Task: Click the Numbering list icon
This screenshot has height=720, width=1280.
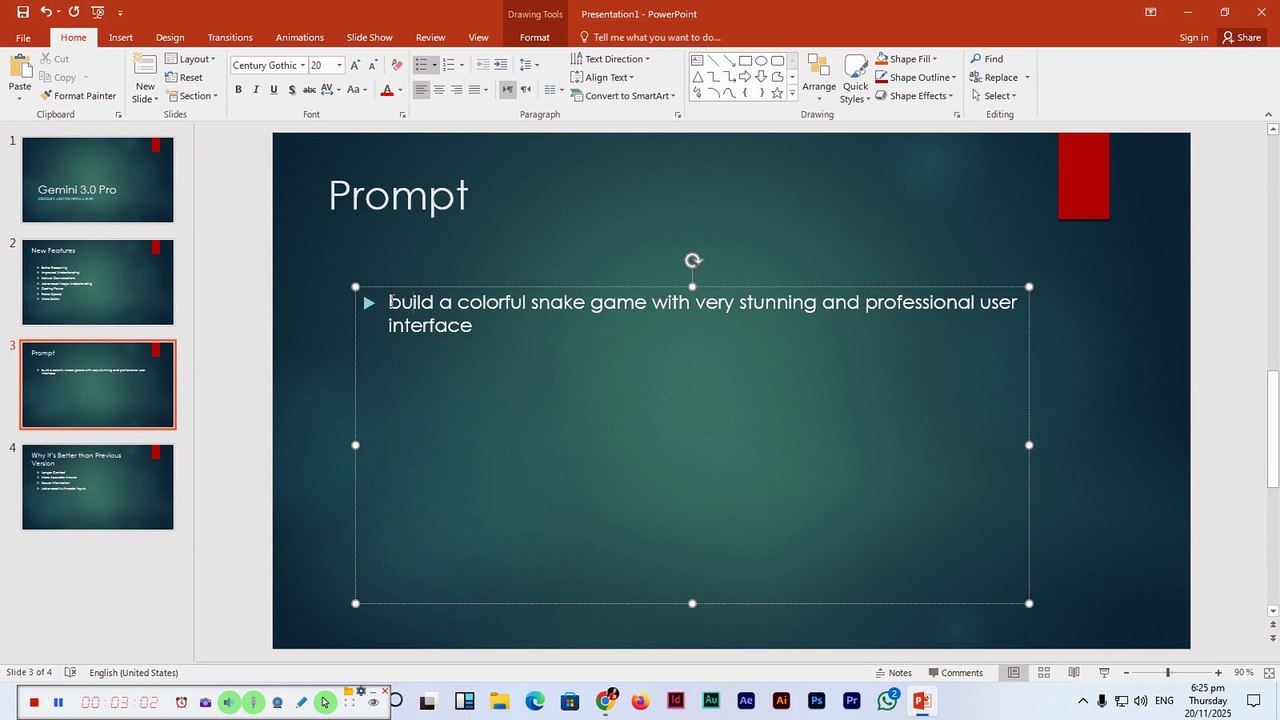Action: click(449, 65)
